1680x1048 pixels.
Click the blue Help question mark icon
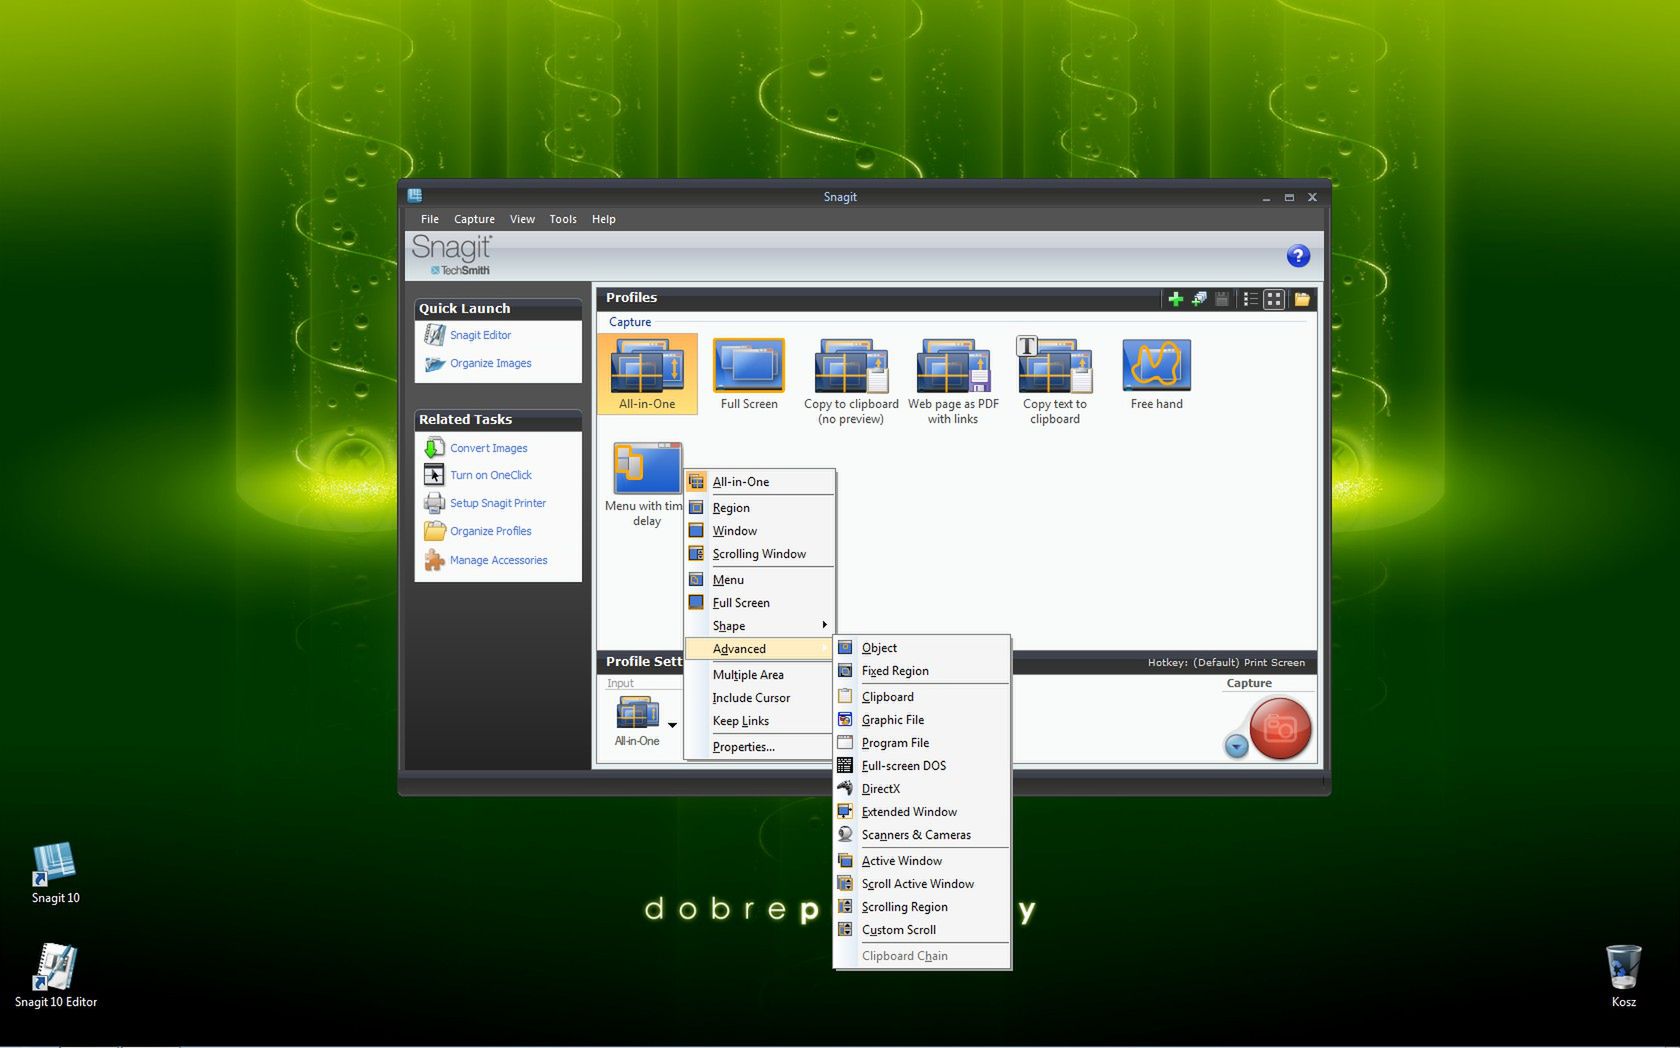[x=1298, y=256]
